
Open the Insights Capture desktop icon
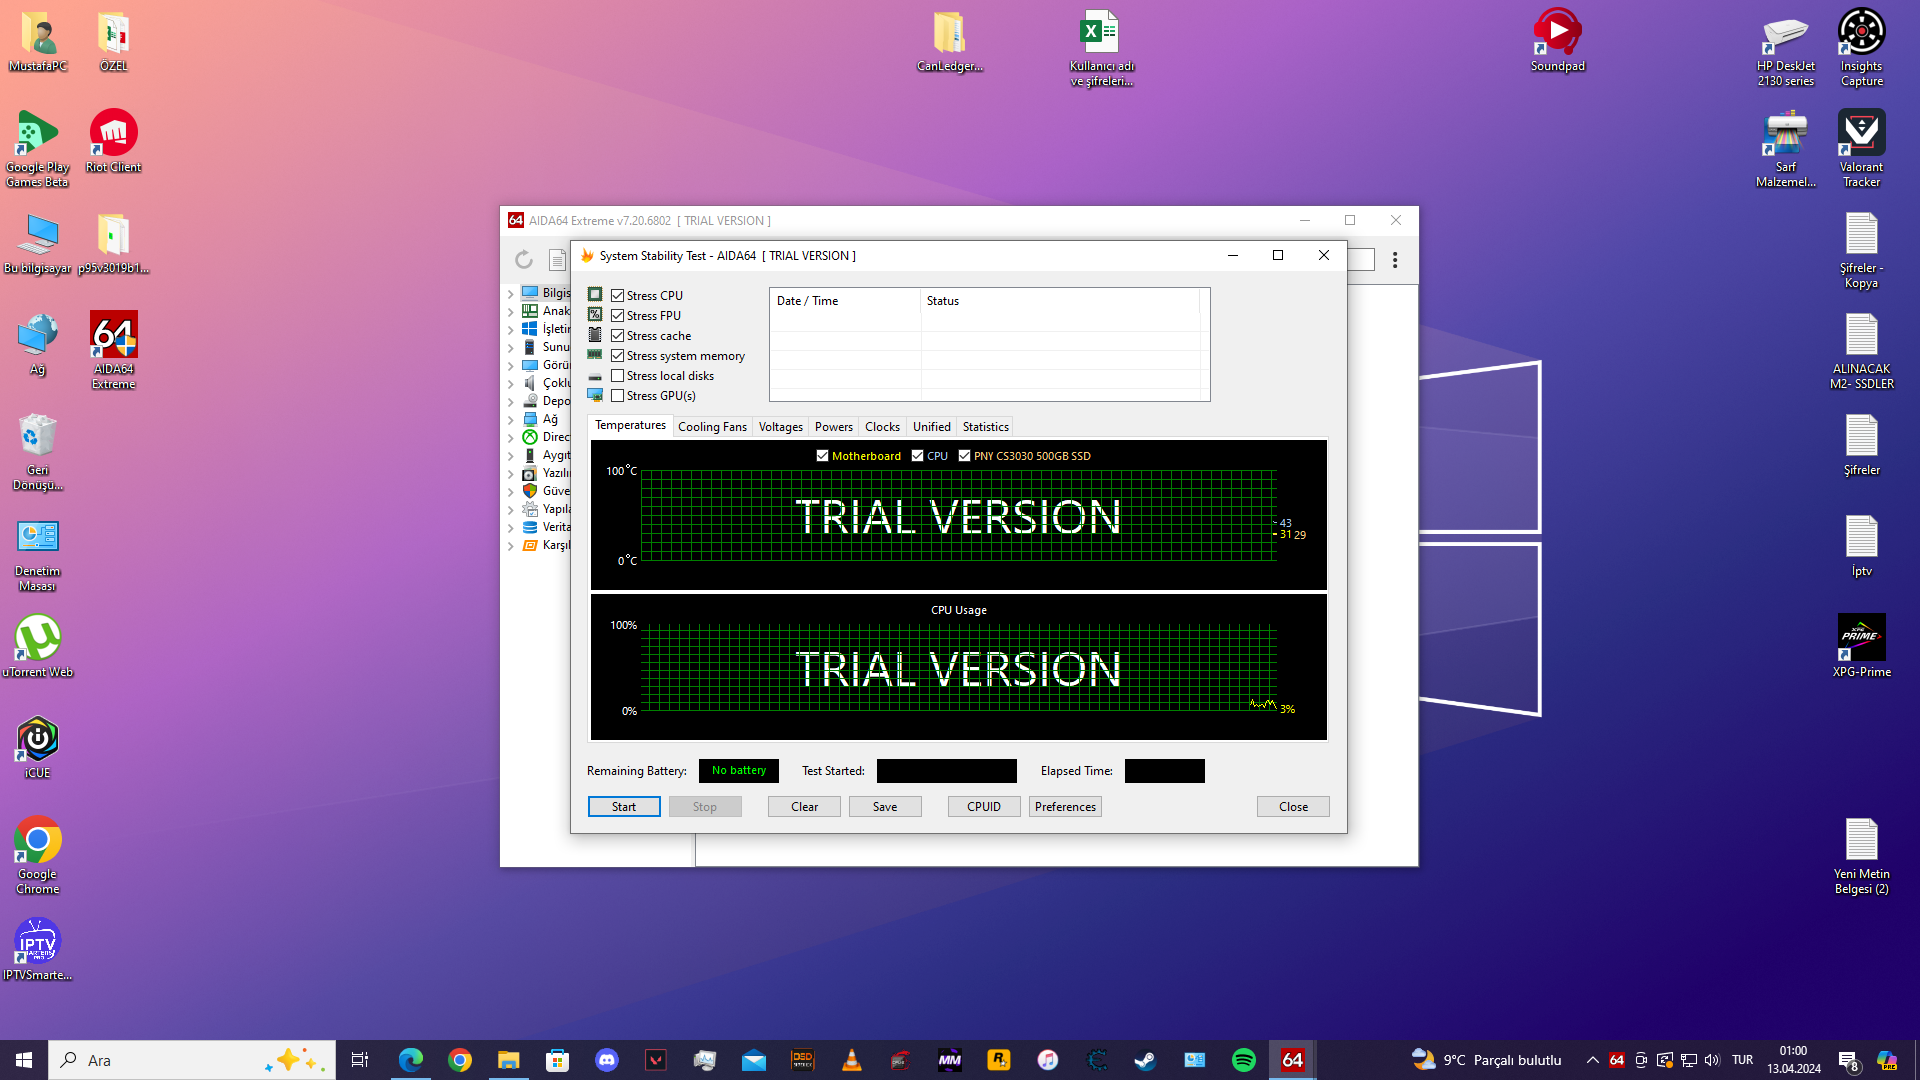point(1861,47)
